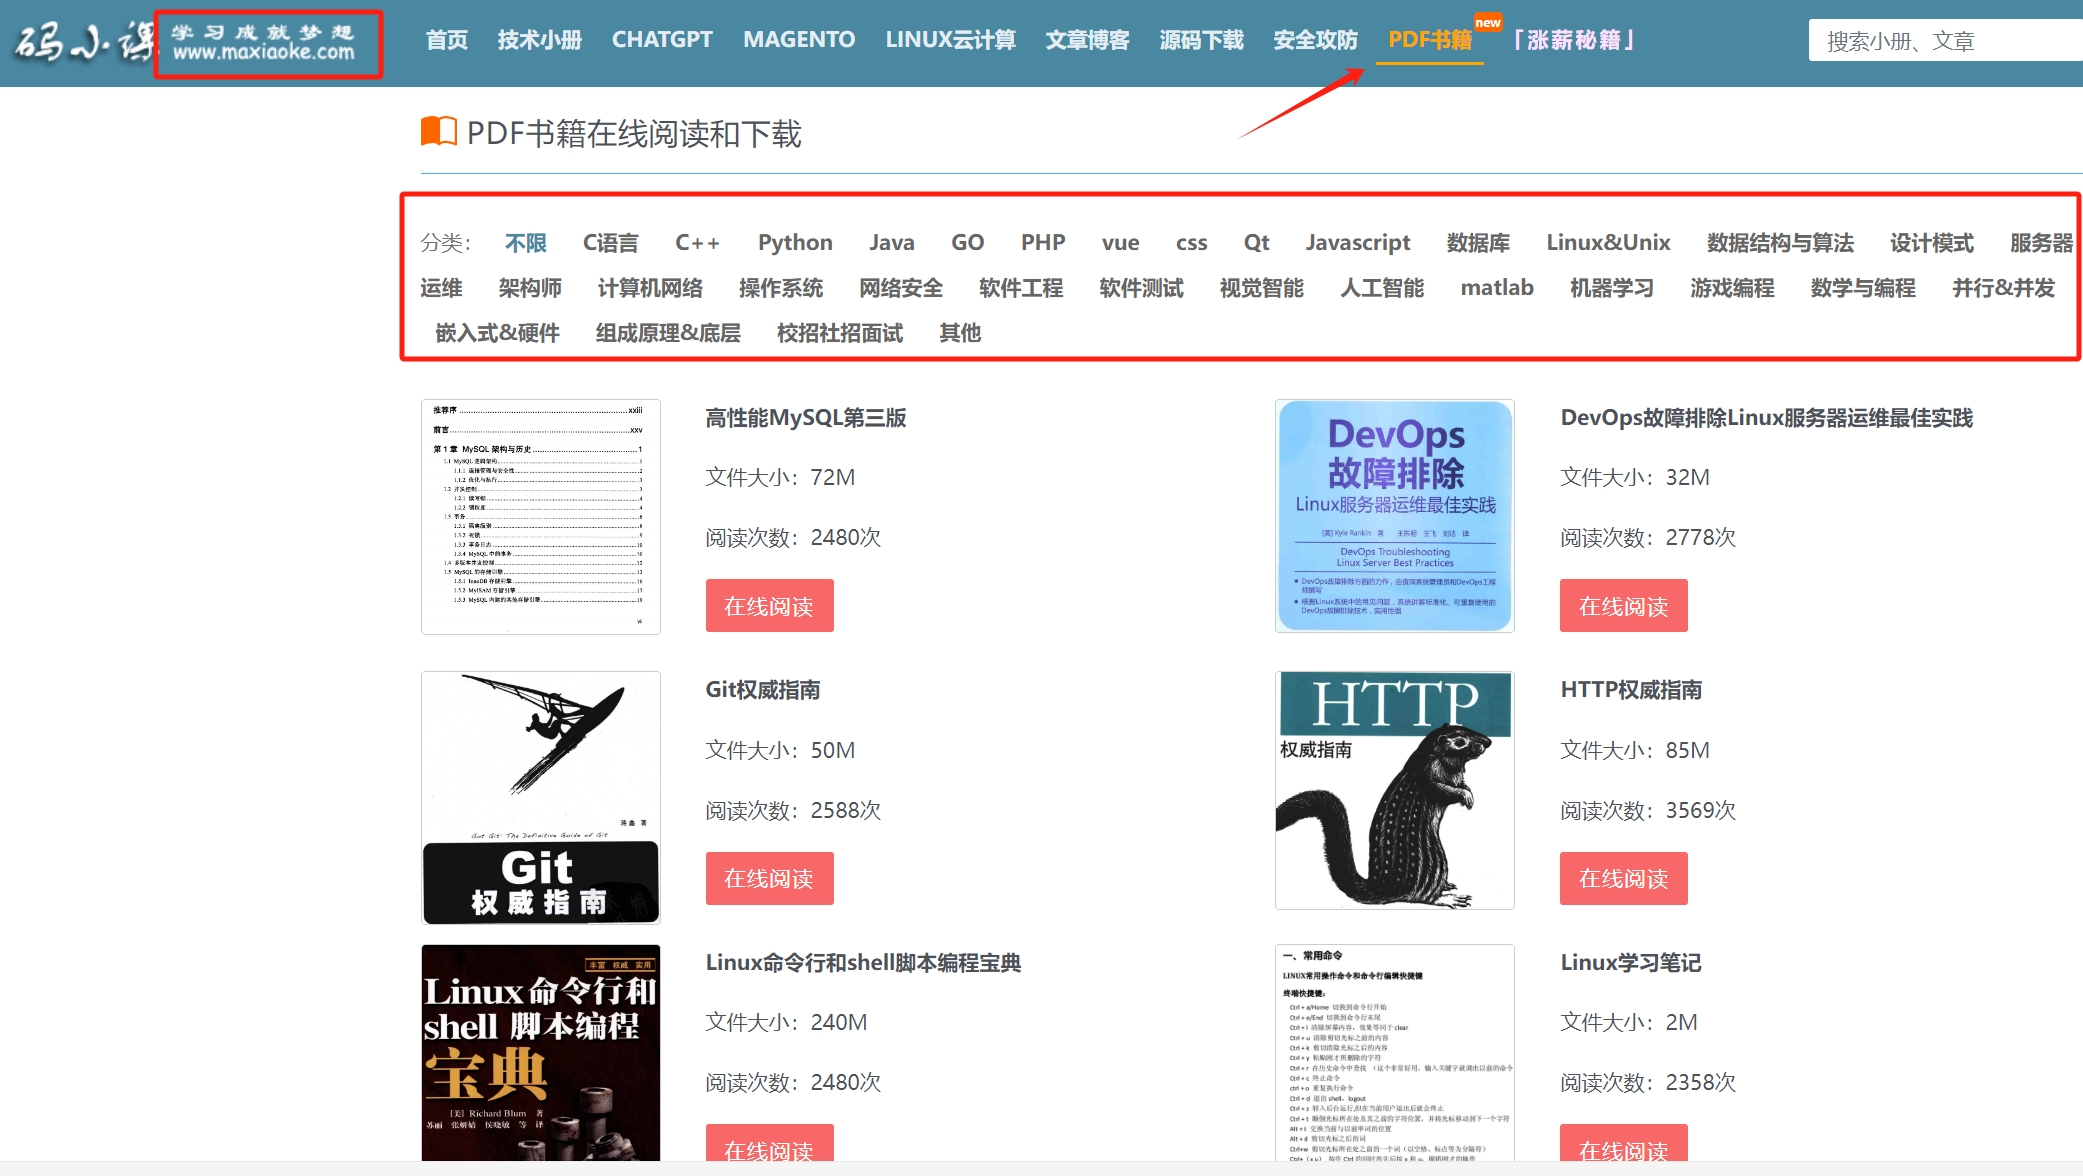Click the orange book icon beside page title
The height and width of the screenshot is (1176, 2083).
[x=438, y=132]
